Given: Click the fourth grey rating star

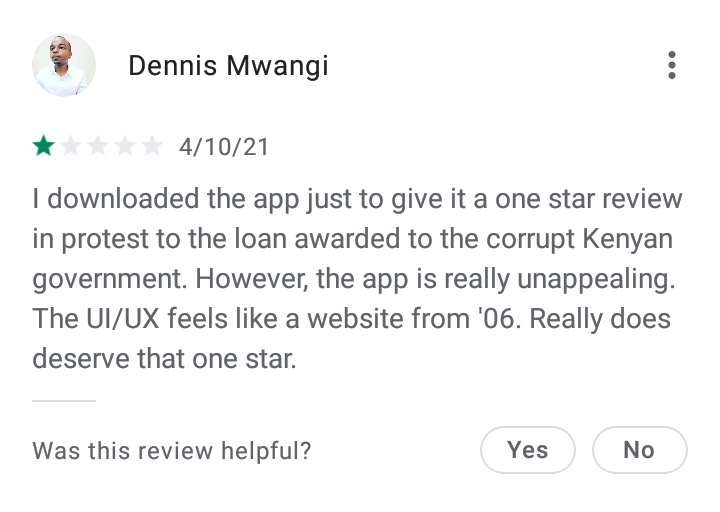Looking at the screenshot, I should pyautogui.click(x=125, y=146).
